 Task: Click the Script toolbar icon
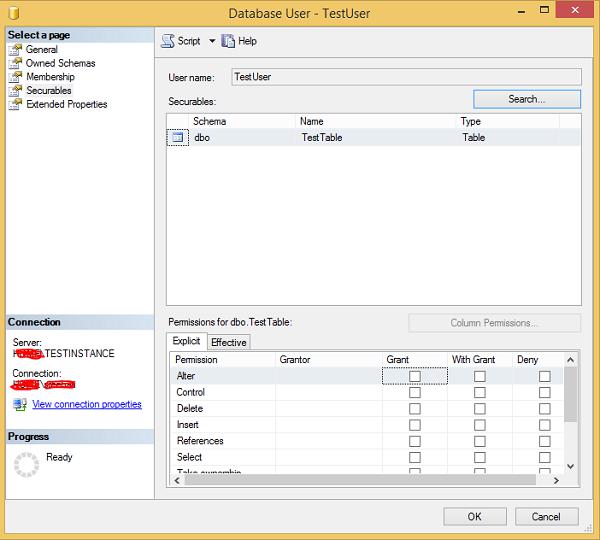[x=168, y=41]
